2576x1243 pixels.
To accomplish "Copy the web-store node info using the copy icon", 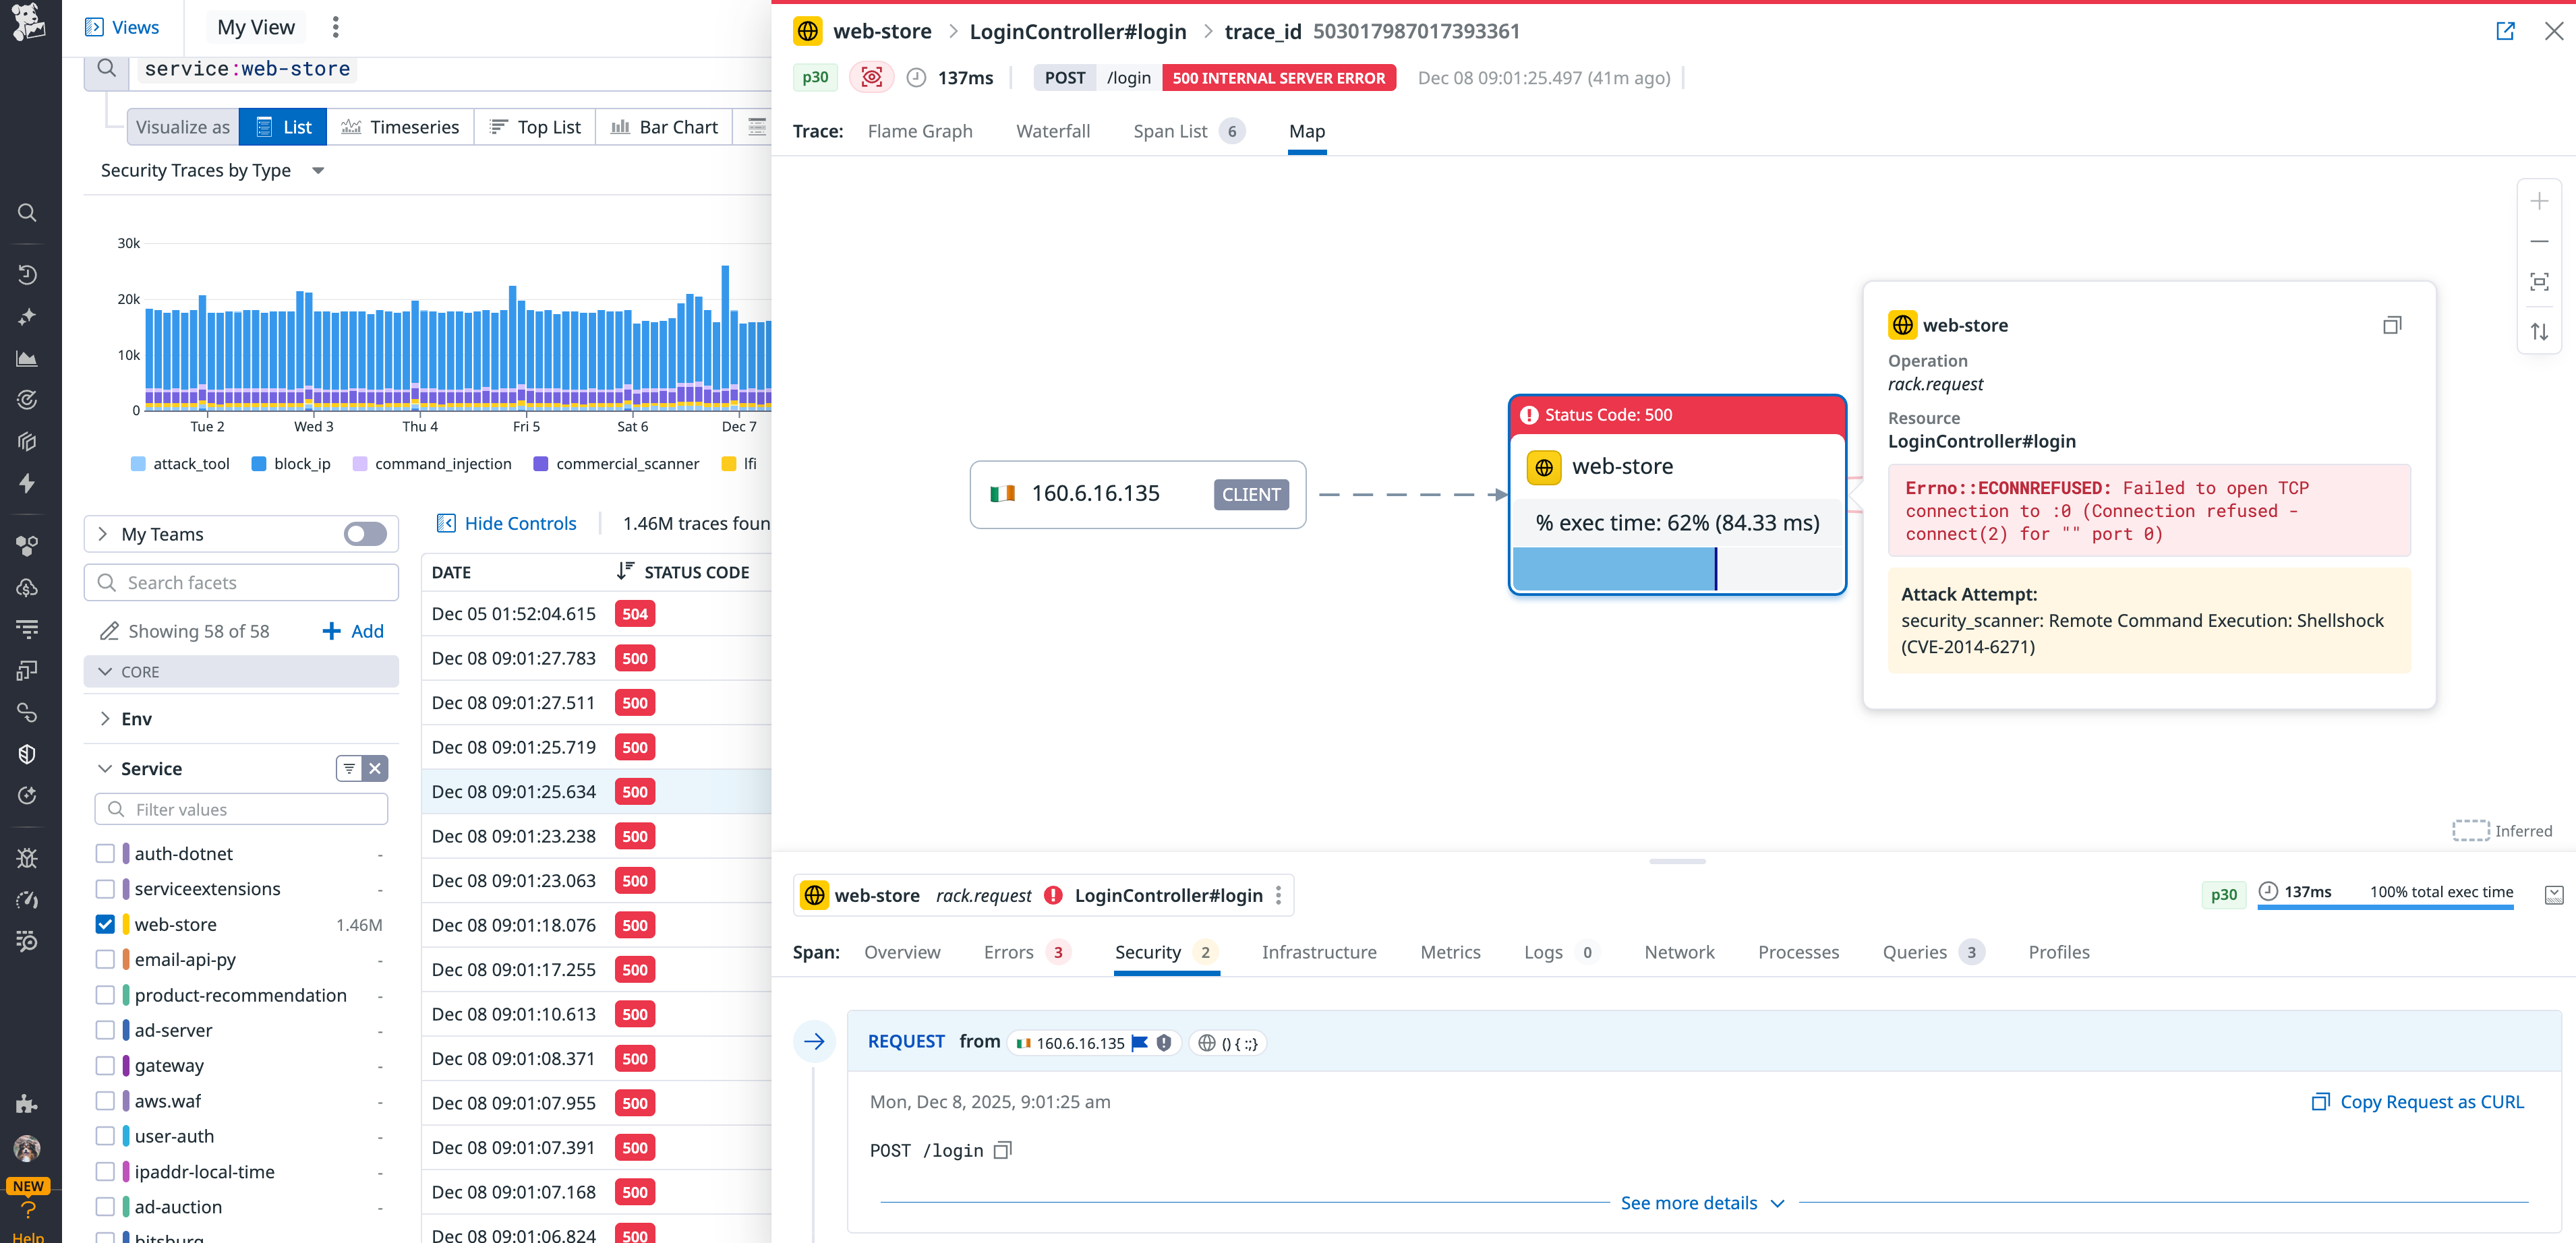I will point(2392,324).
